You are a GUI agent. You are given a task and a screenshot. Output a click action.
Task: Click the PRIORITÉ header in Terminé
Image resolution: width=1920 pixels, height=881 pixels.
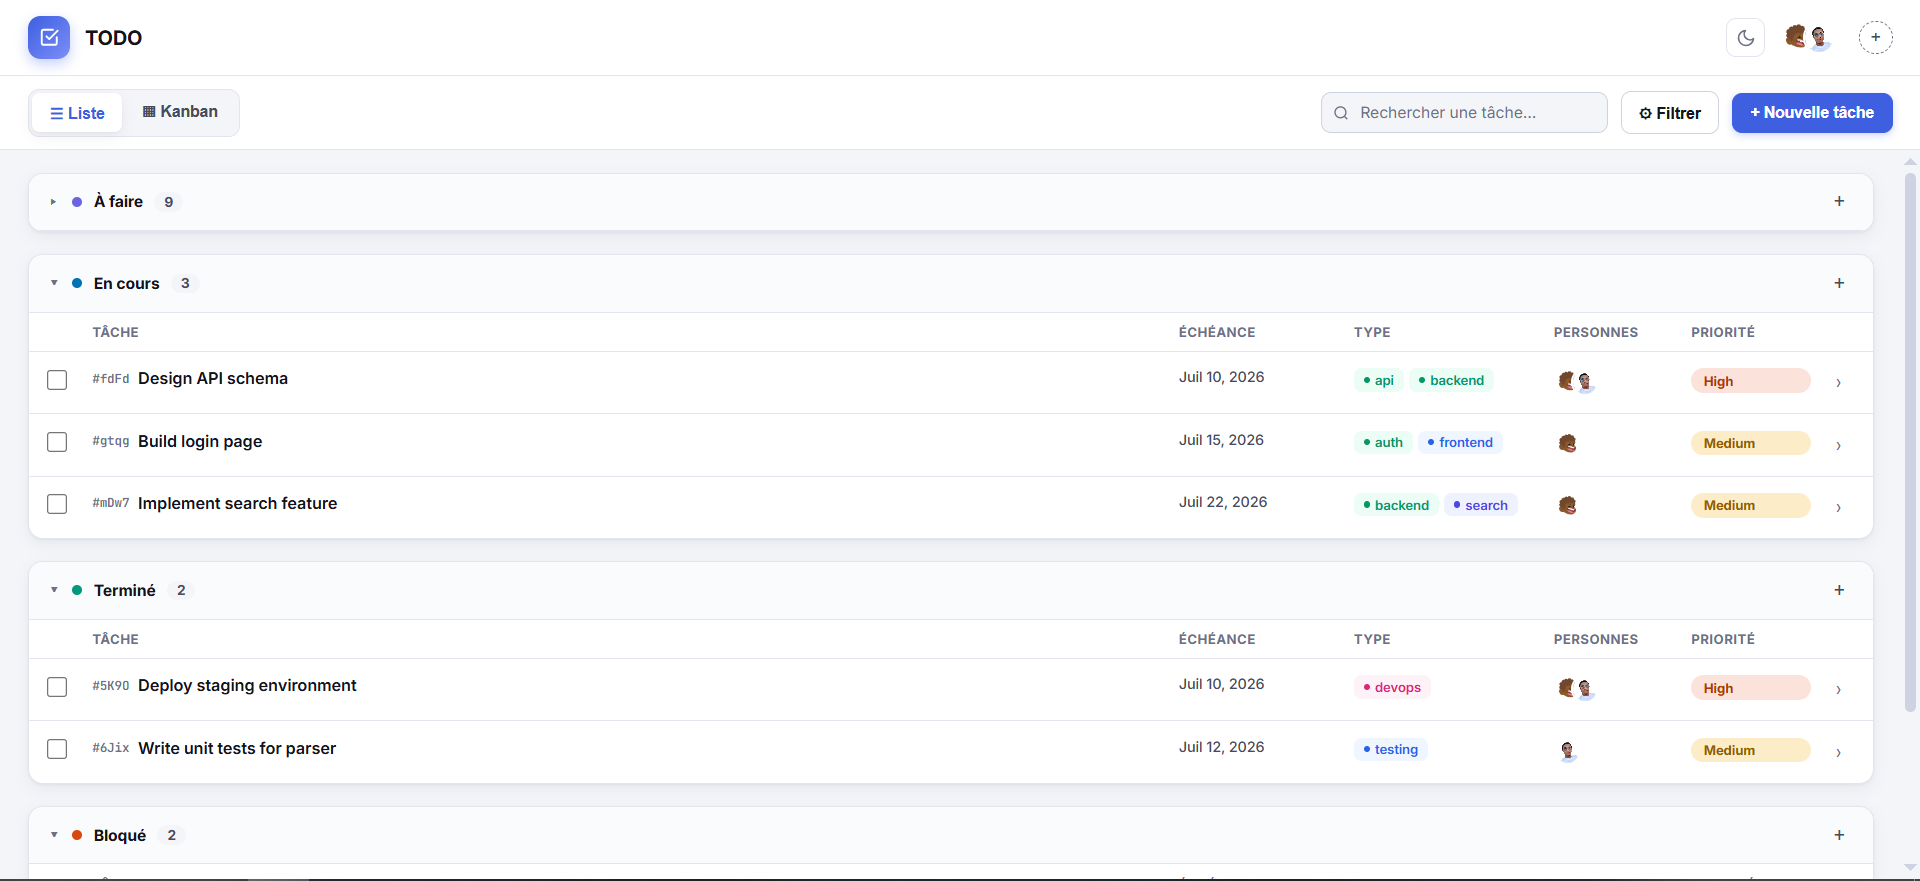(x=1722, y=639)
